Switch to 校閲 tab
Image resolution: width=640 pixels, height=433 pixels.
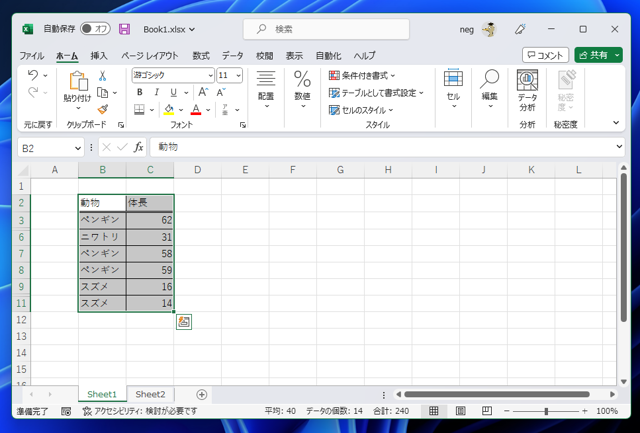pos(264,56)
